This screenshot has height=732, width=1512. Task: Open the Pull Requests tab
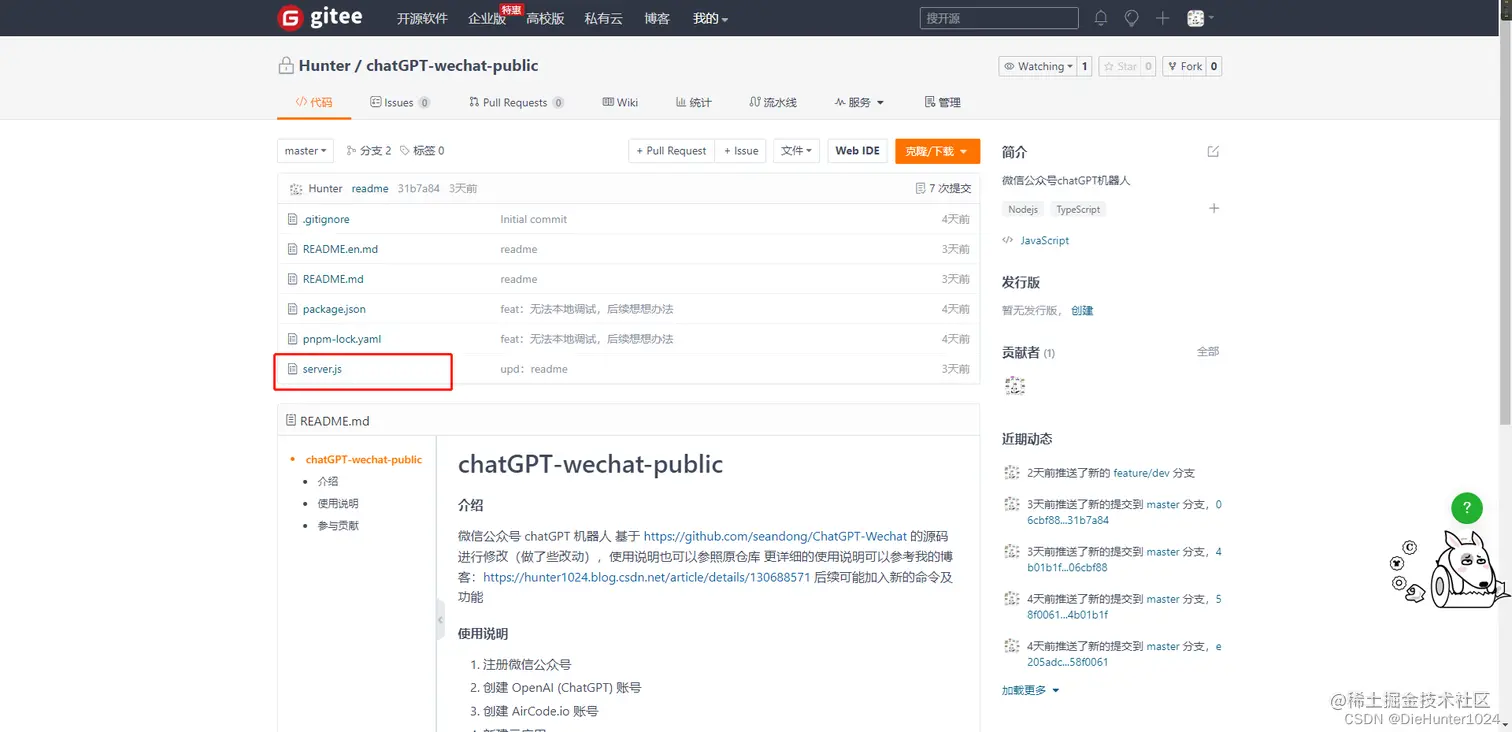[516, 102]
